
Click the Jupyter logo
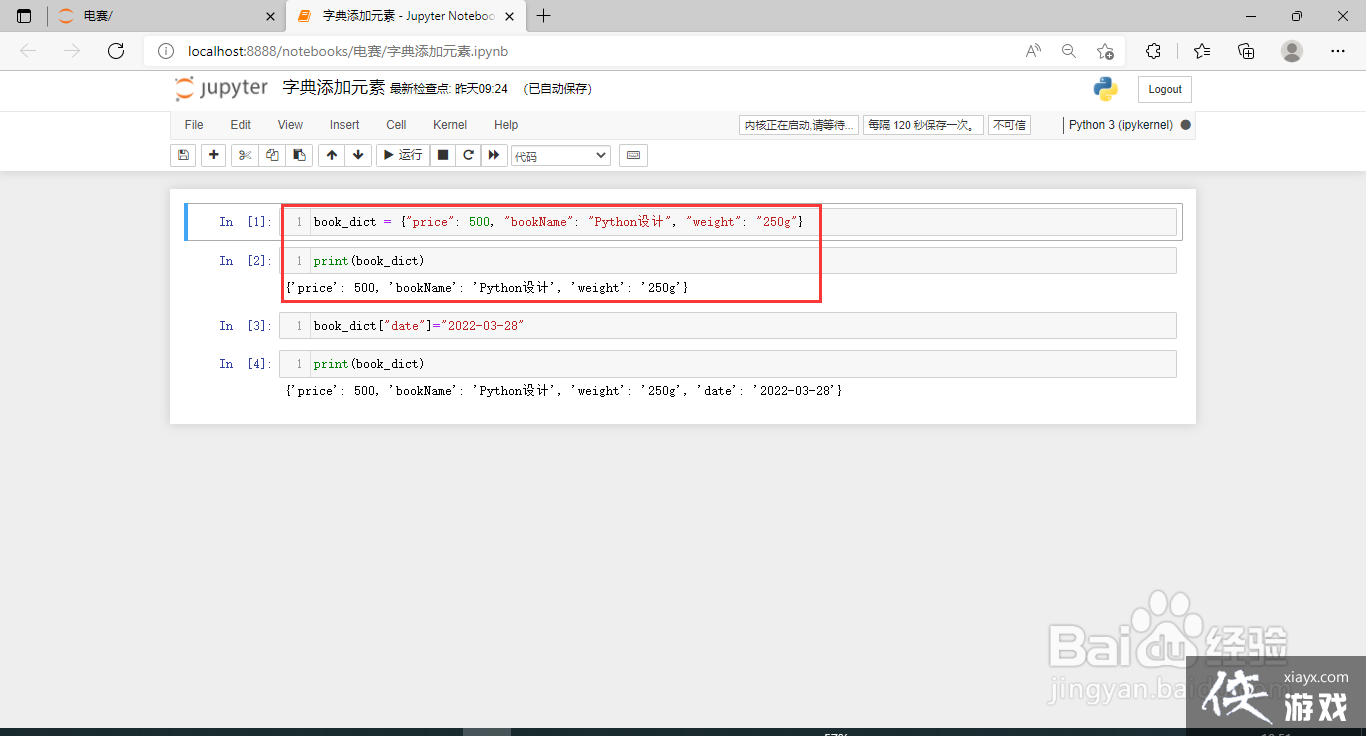click(x=221, y=88)
